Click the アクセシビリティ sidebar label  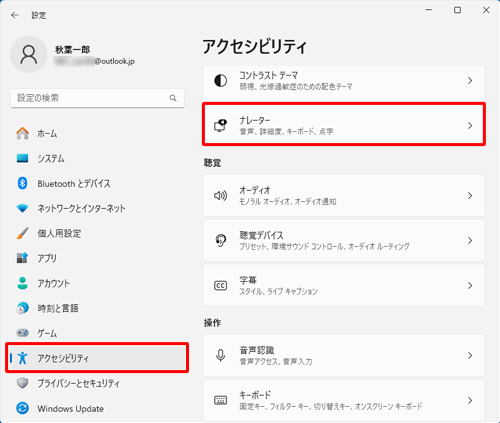(63, 358)
